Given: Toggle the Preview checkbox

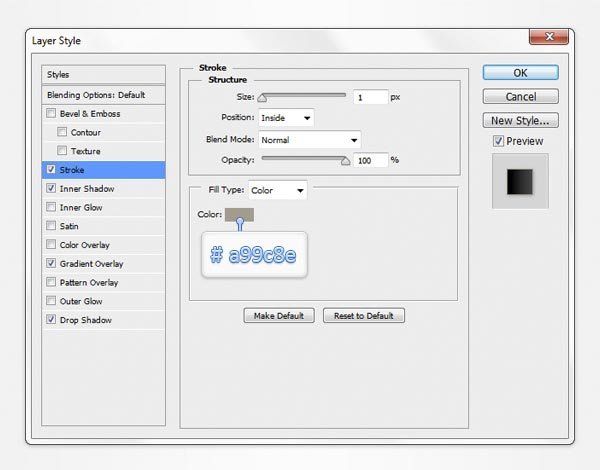Looking at the screenshot, I should click(498, 141).
